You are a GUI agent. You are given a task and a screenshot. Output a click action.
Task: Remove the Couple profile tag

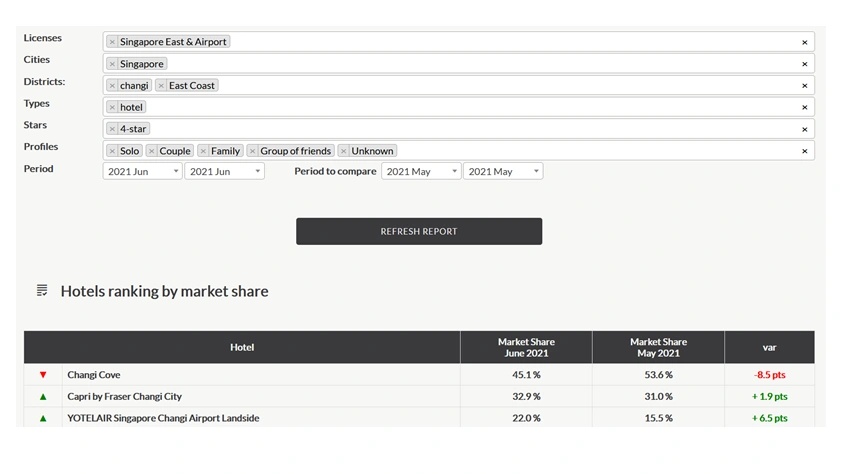click(152, 151)
